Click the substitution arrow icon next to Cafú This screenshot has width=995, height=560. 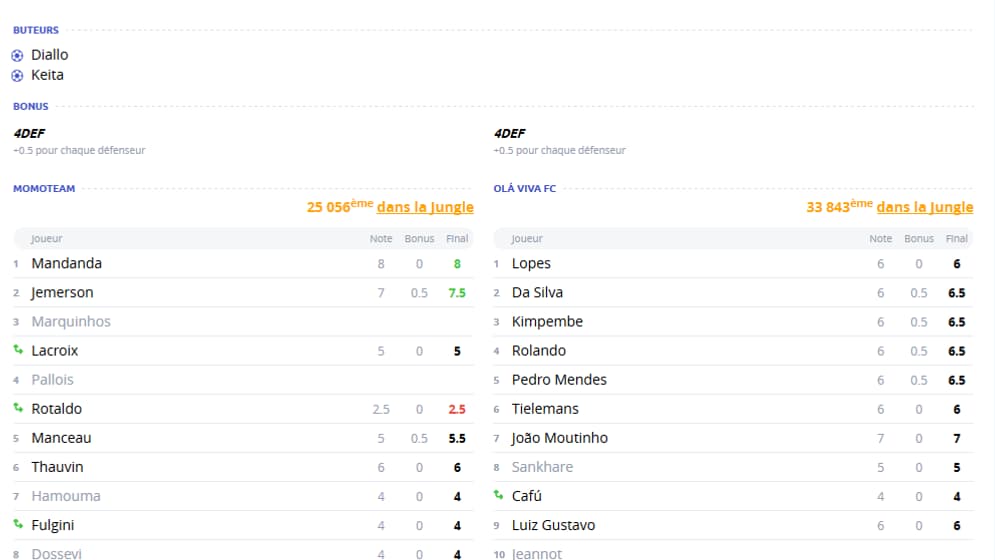(498, 495)
